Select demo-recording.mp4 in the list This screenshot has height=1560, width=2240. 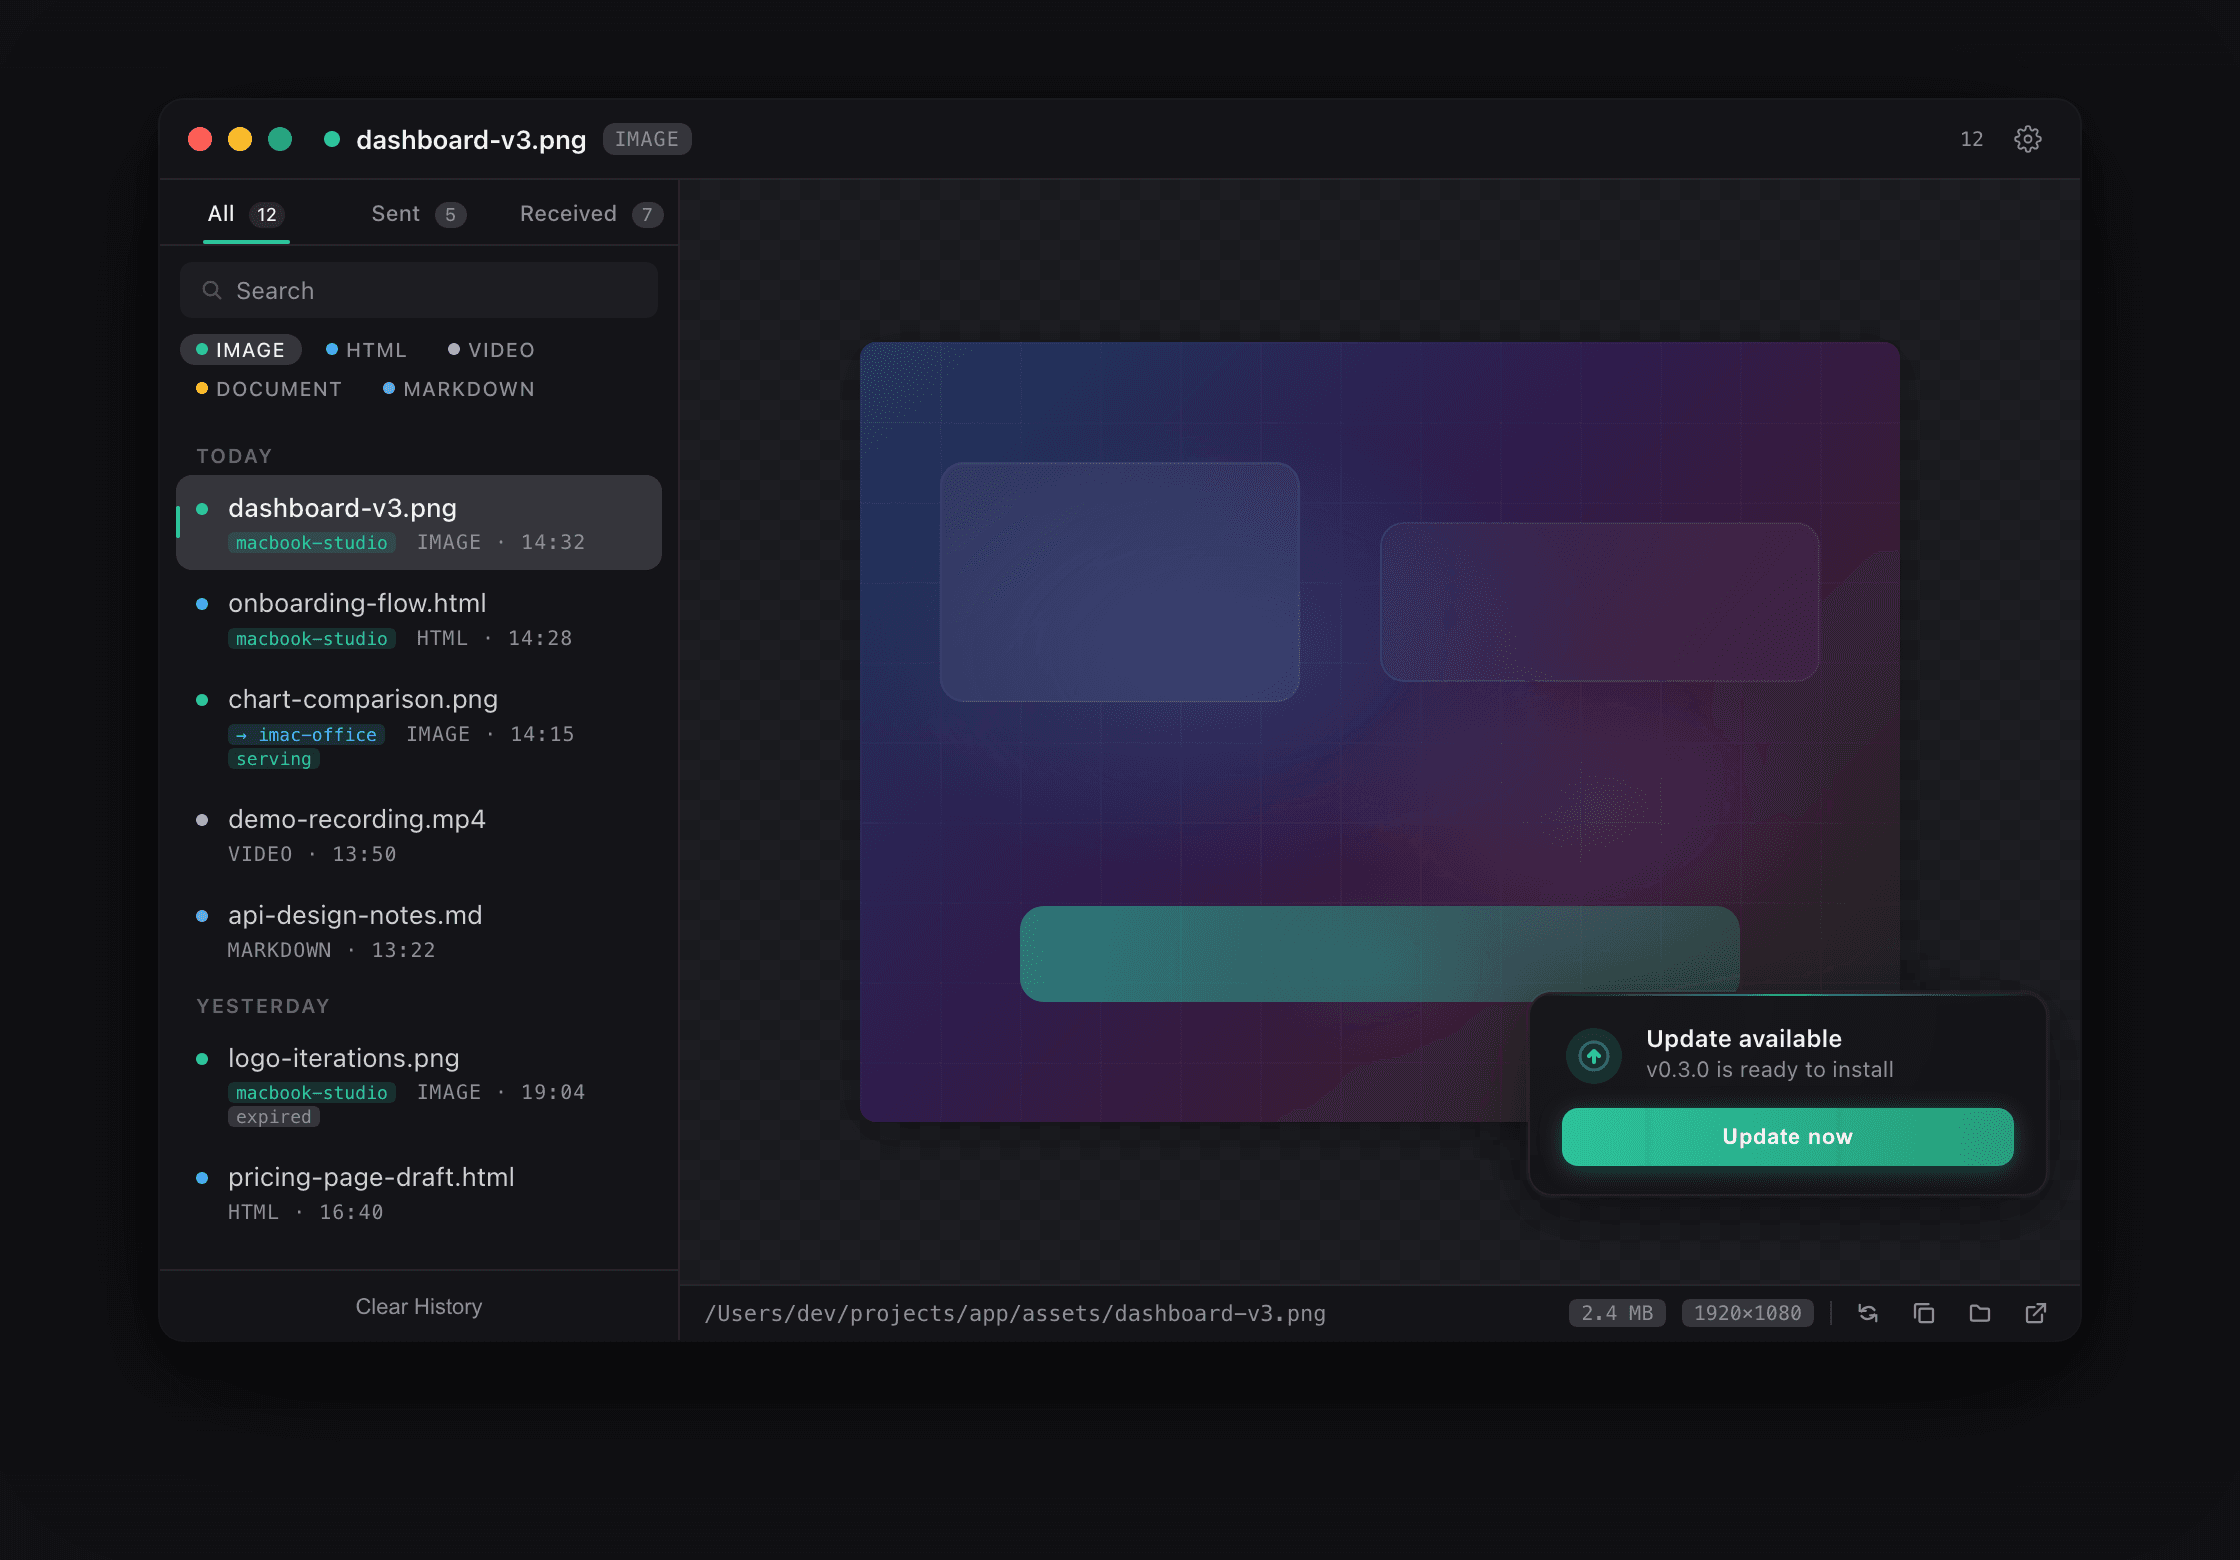(419, 835)
